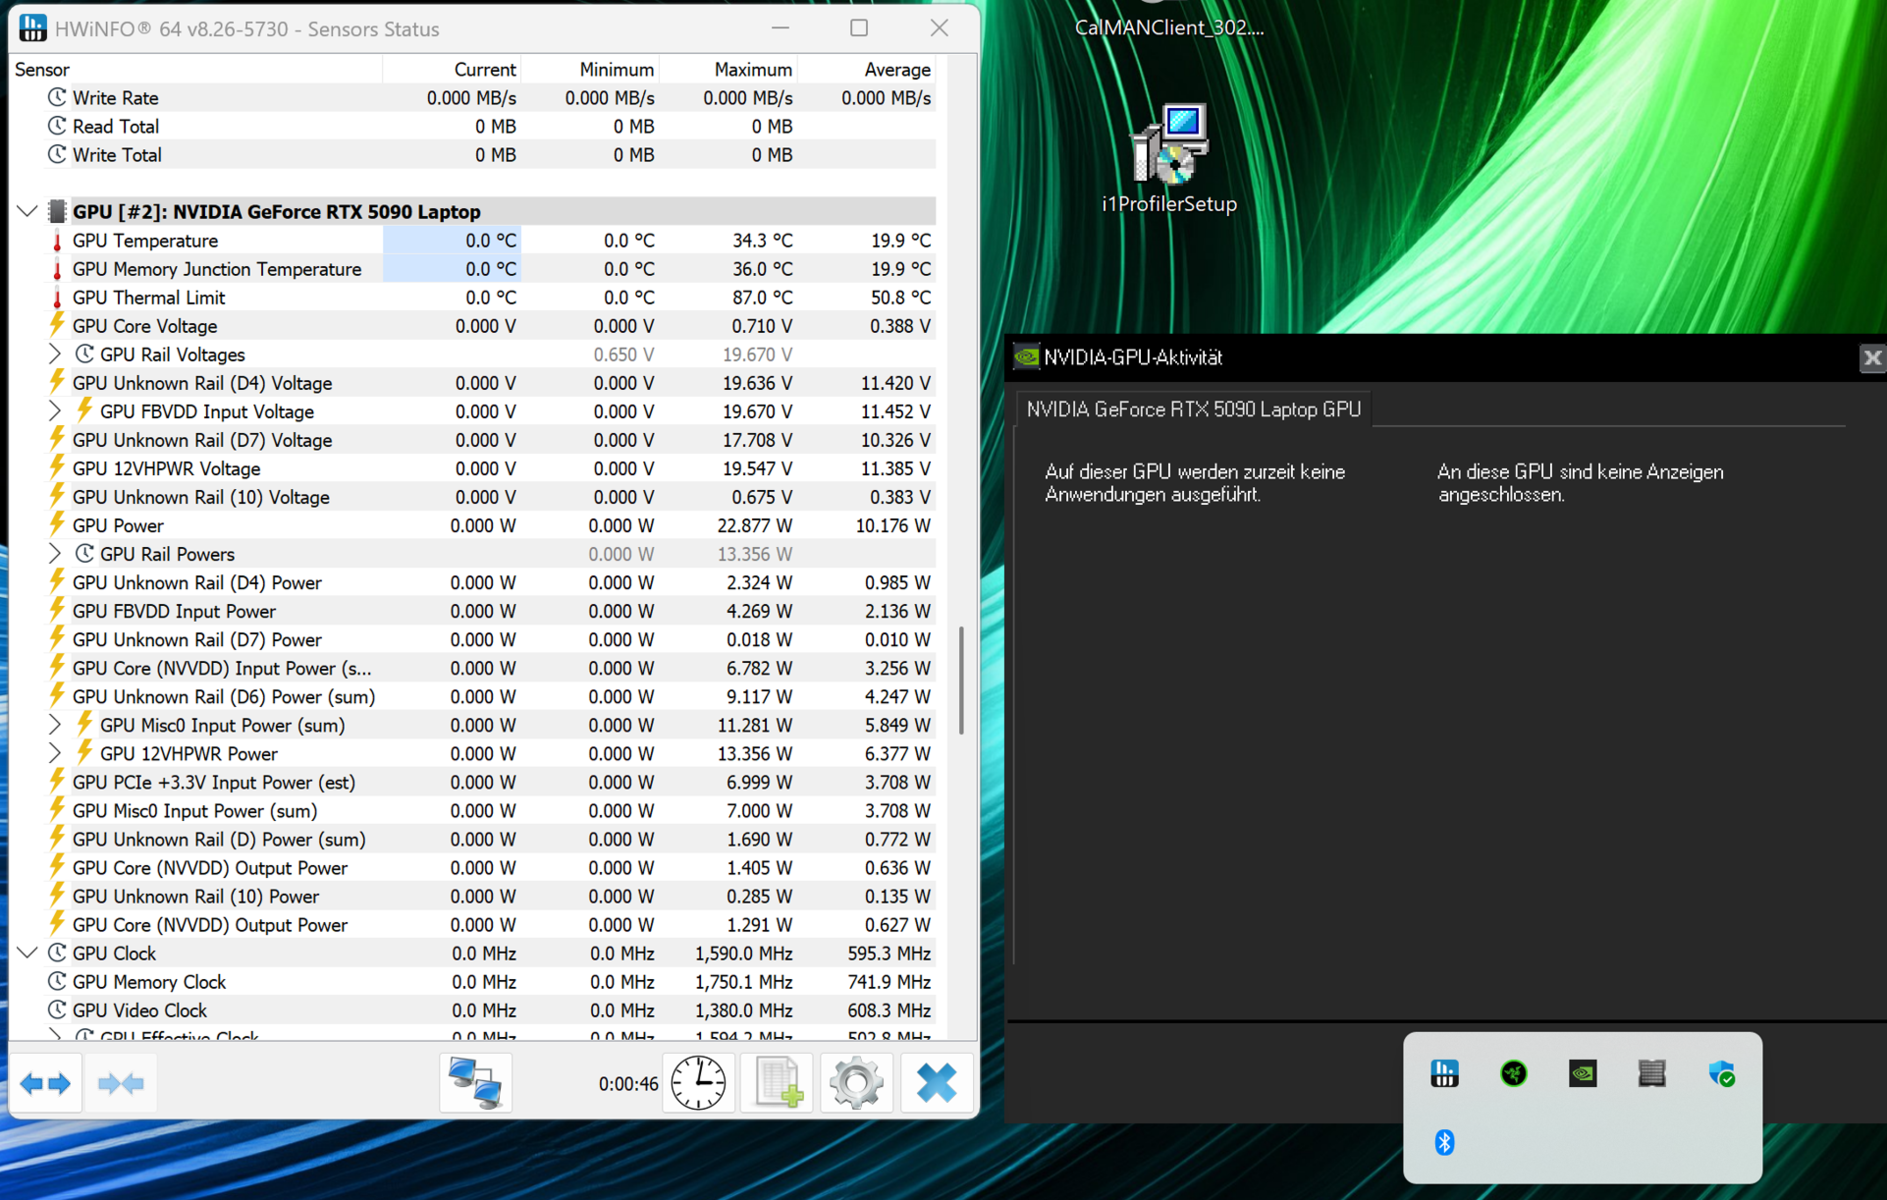1887x1200 pixels.
Task: Open HWiNFO icon in the system tray popup
Action: coord(1445,1074)
